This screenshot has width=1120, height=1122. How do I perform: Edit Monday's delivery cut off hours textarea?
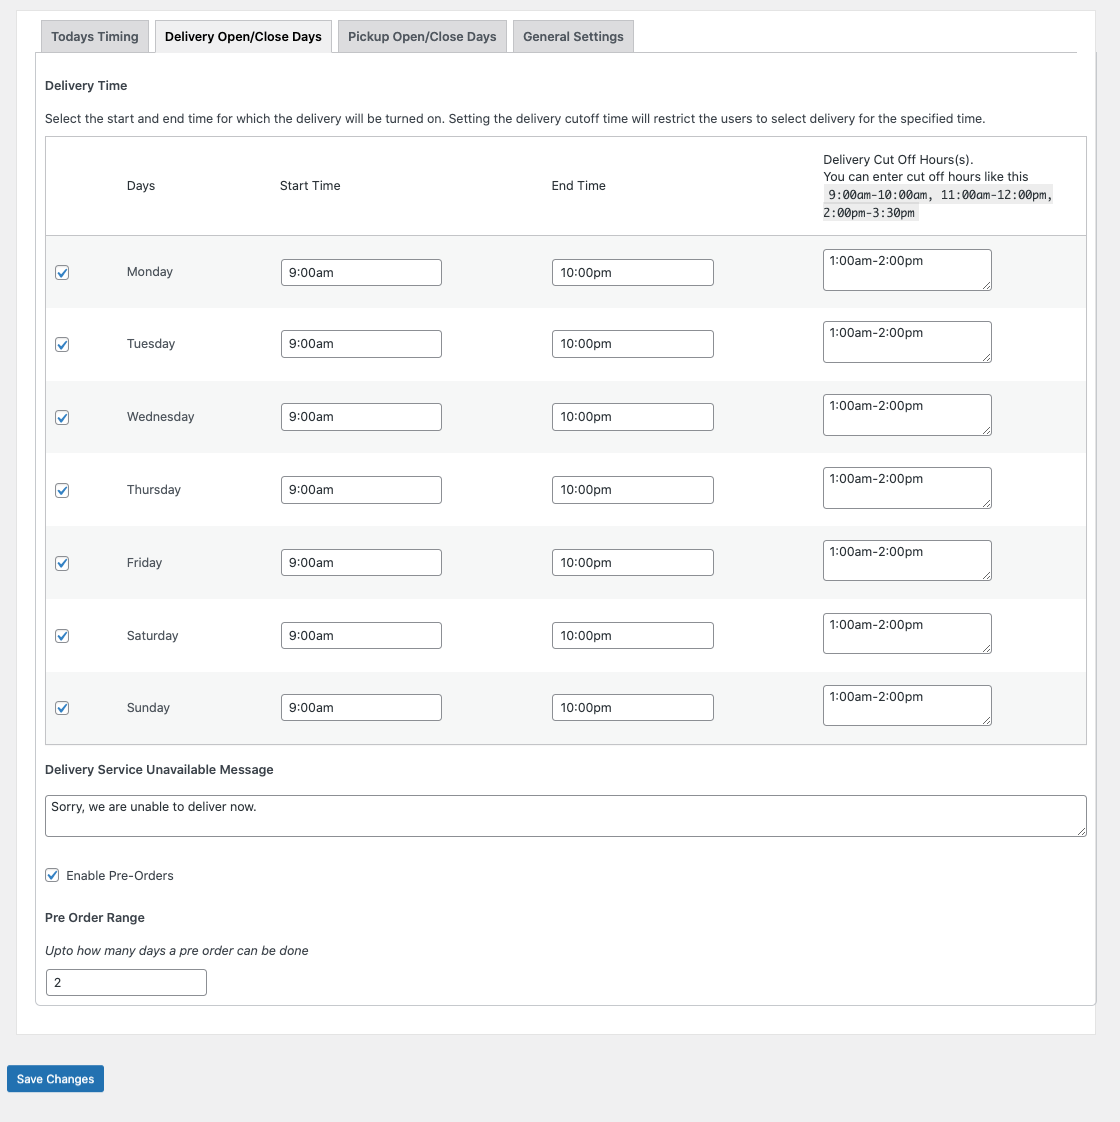point(906,270)
